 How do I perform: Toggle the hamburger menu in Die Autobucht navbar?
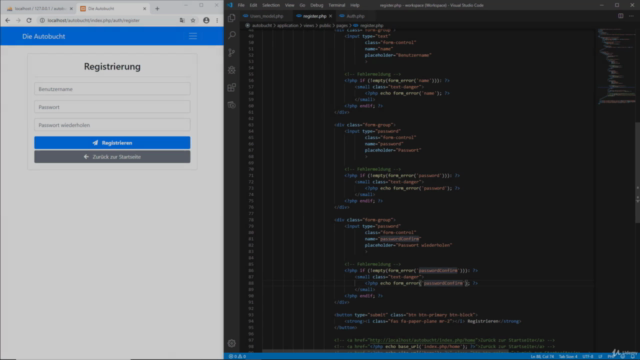[193, 36]
